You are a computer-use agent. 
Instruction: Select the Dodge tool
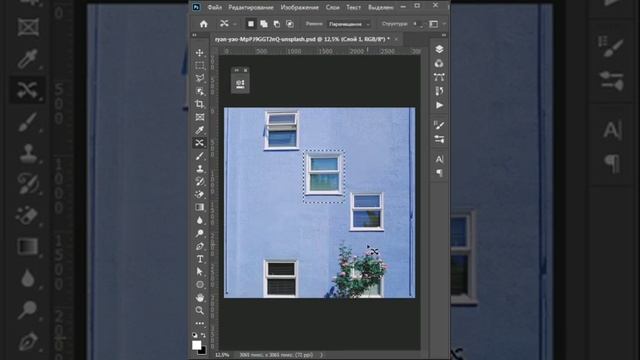click(x=200, y=233)
